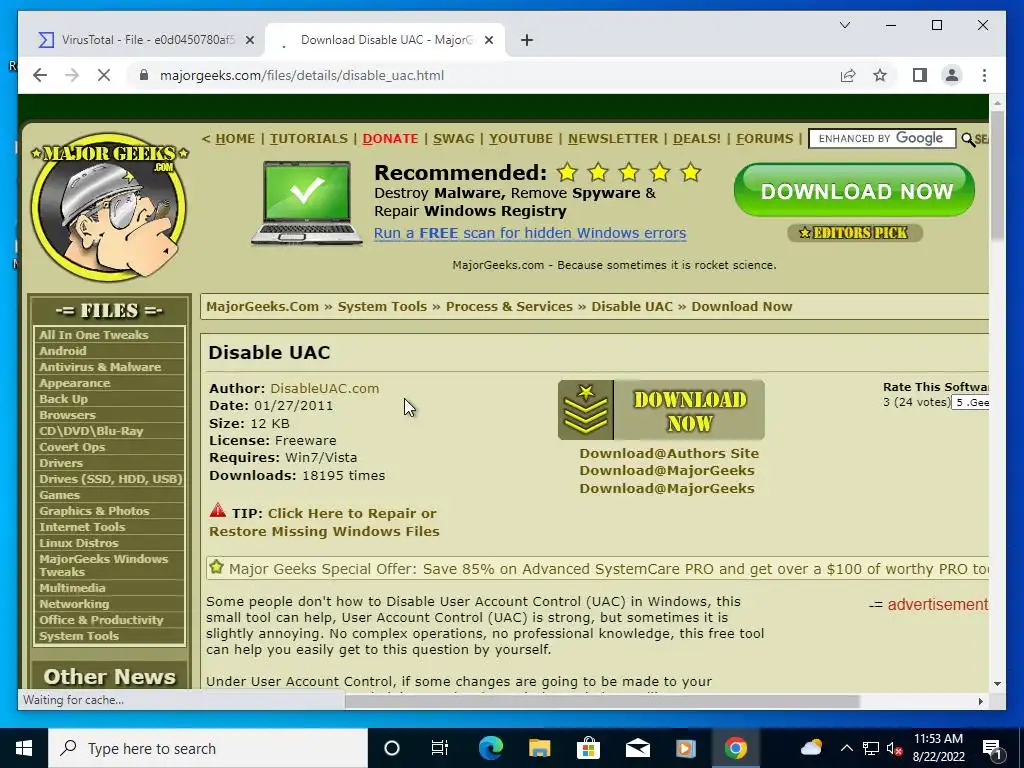
Task: Open the notification center icon
Action: [x=992, y=750]
